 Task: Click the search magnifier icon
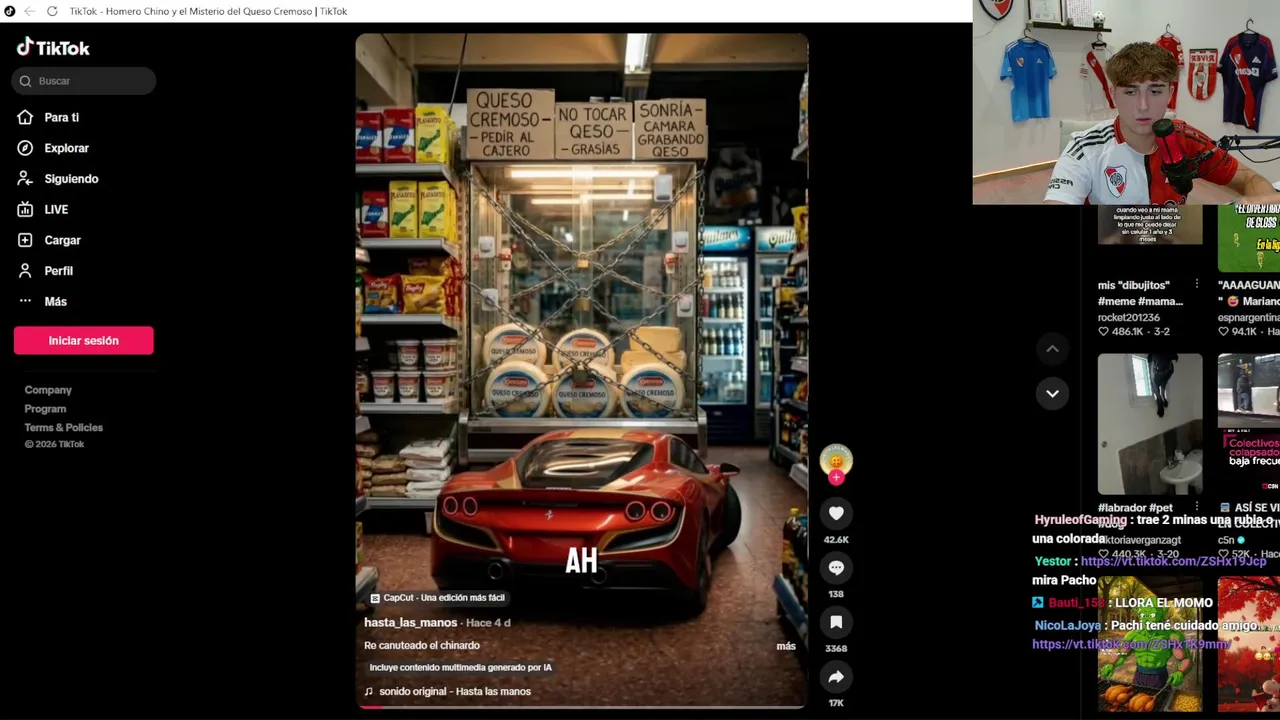coord(25,81)
